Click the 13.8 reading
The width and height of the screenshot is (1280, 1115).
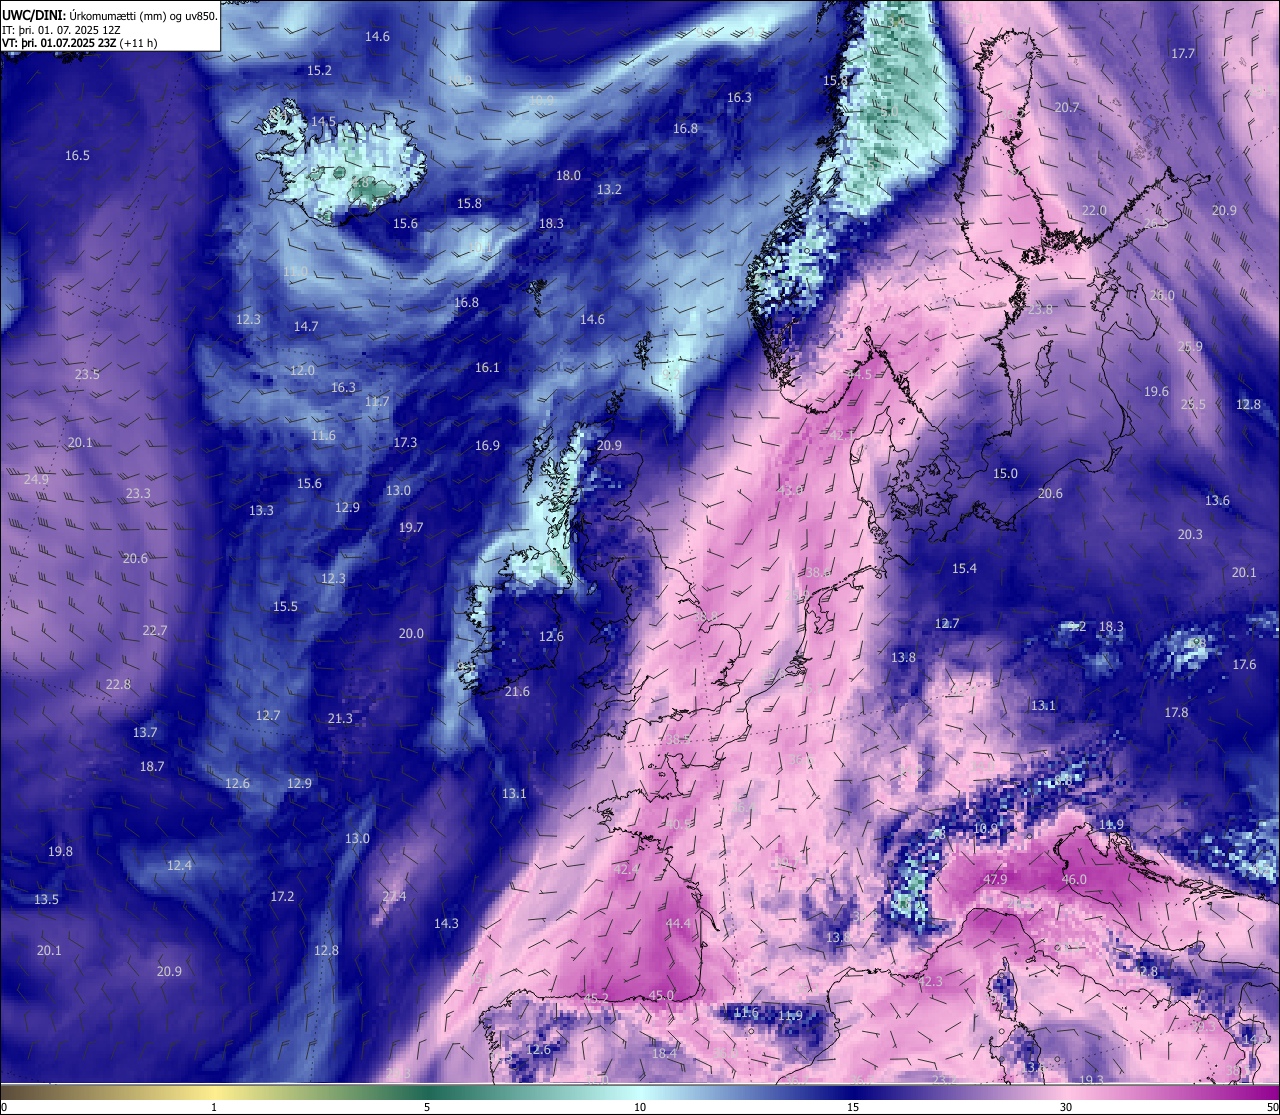click(x=903, y=658)
